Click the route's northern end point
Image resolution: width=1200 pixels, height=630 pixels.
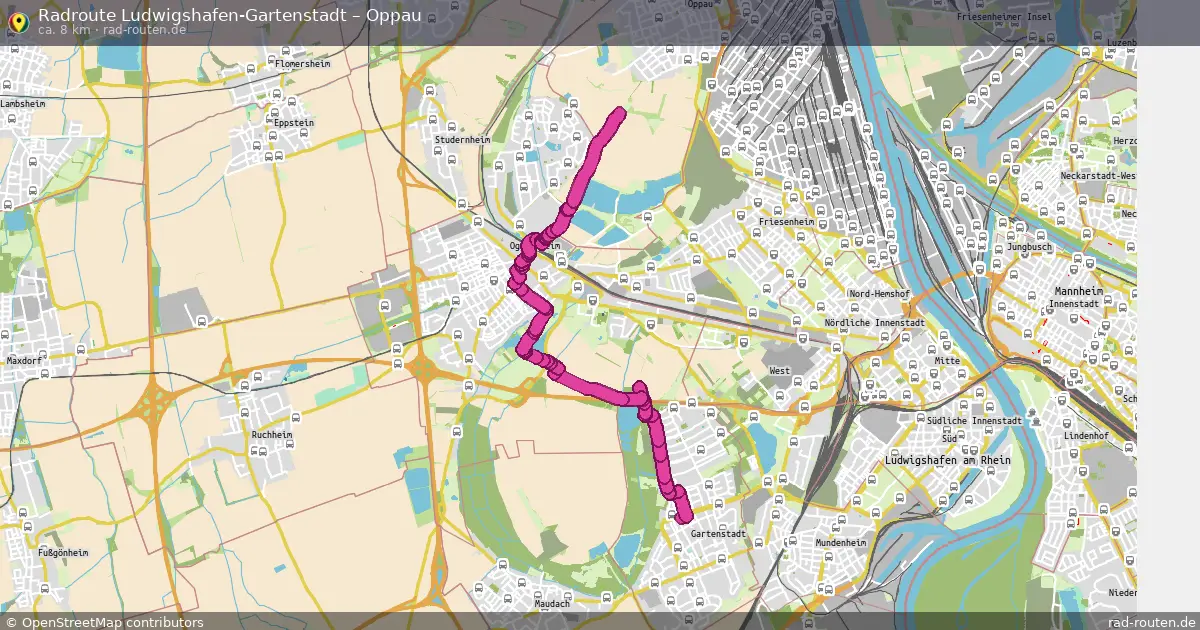[621, 112]
